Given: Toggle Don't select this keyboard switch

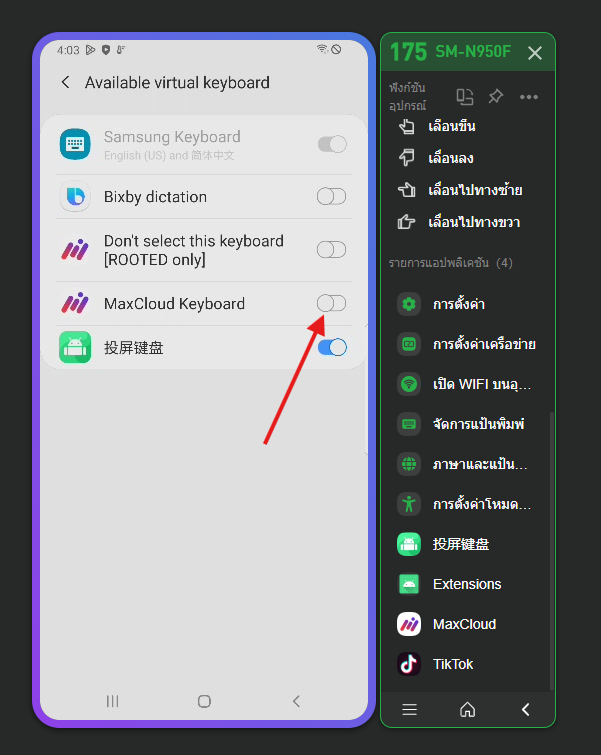Looking at the screenshot, I should pyautogui.click(x=331, y=249).
